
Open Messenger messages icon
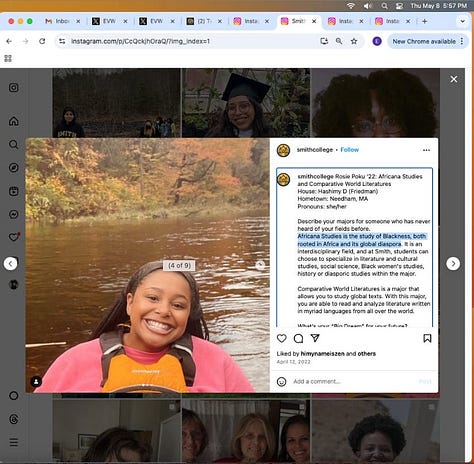[14, 214]
